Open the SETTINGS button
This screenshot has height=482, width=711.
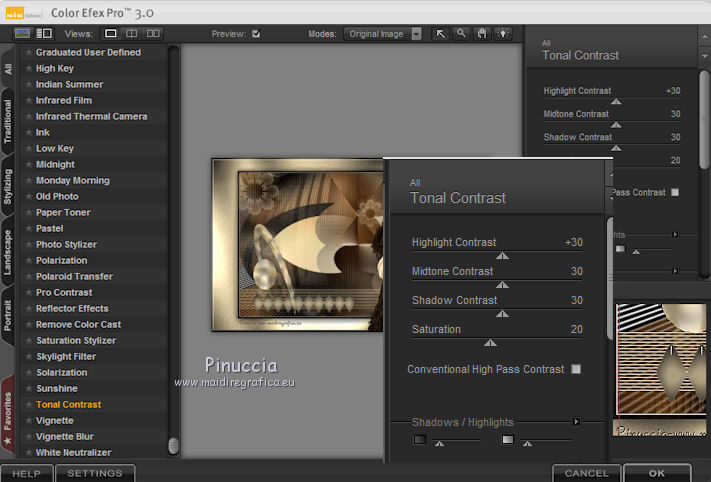coord(95,473)
